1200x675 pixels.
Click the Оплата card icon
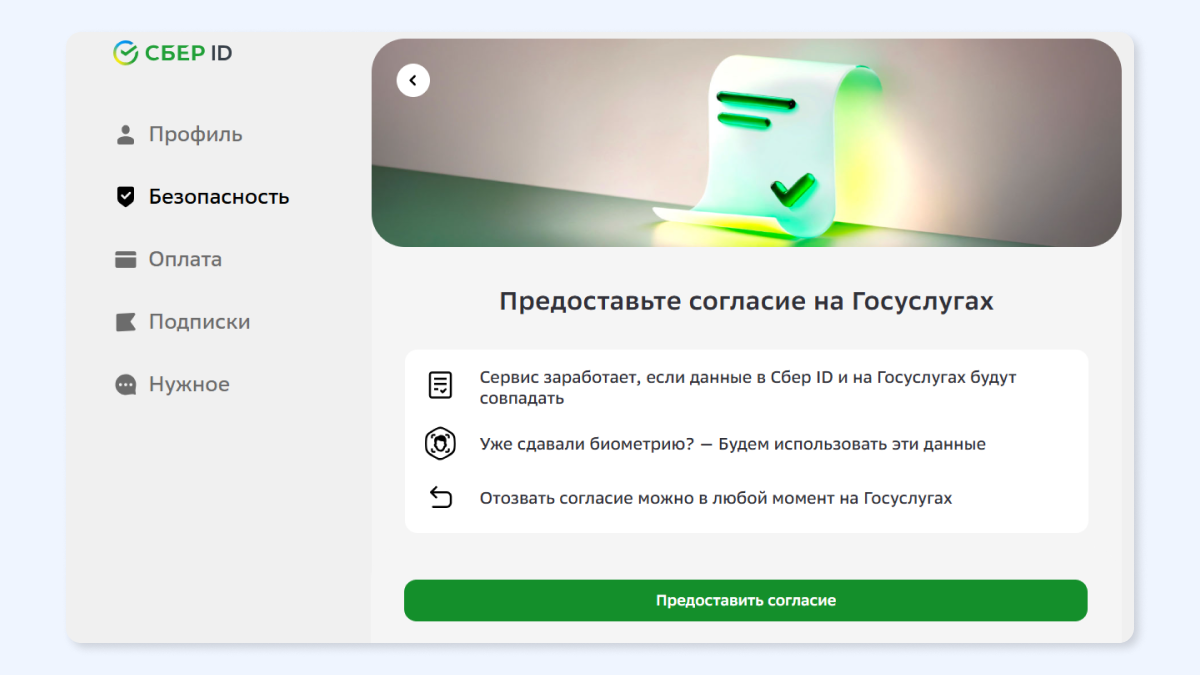pos(125,260)
